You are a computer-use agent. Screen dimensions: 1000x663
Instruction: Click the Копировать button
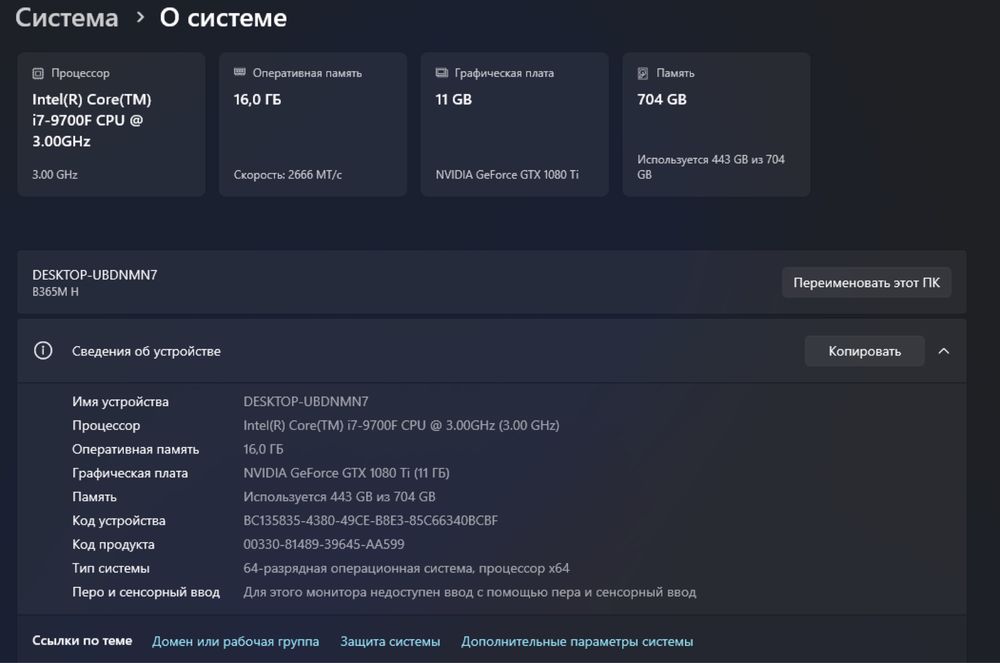pyautogui.click(x=864, y=351)
